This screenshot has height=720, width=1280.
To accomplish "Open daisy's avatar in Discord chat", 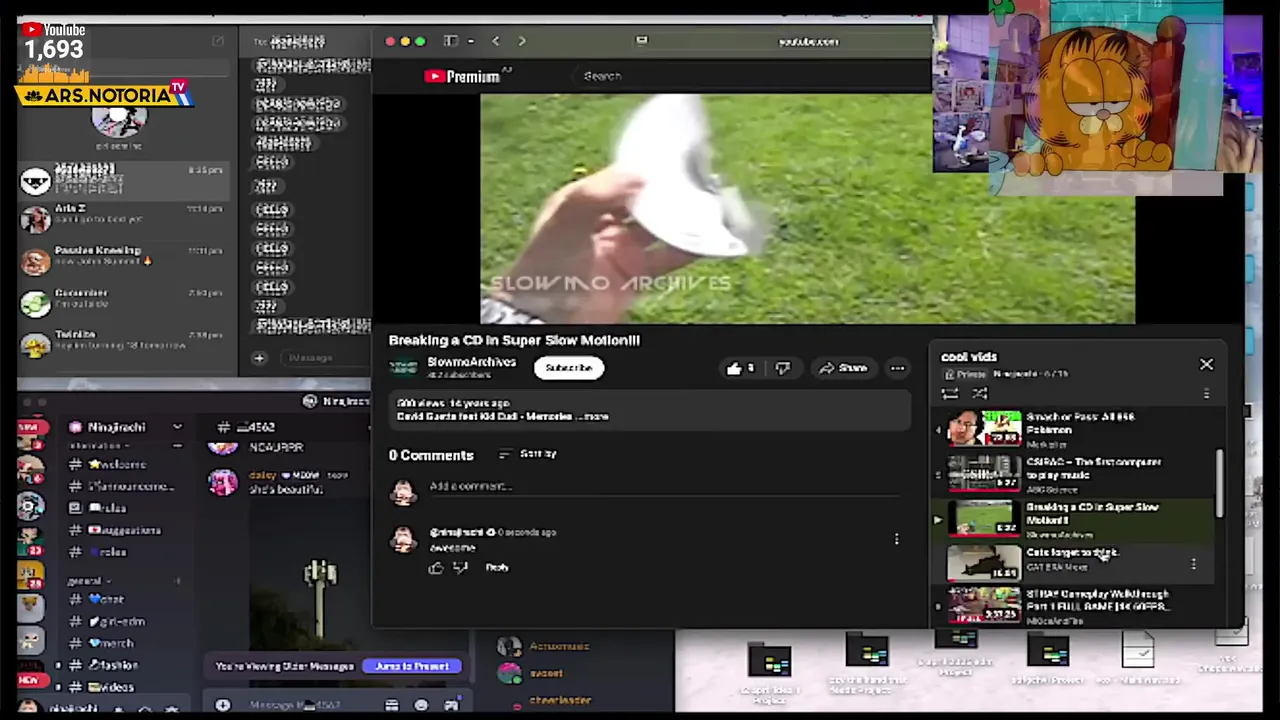I will [222, 482].
